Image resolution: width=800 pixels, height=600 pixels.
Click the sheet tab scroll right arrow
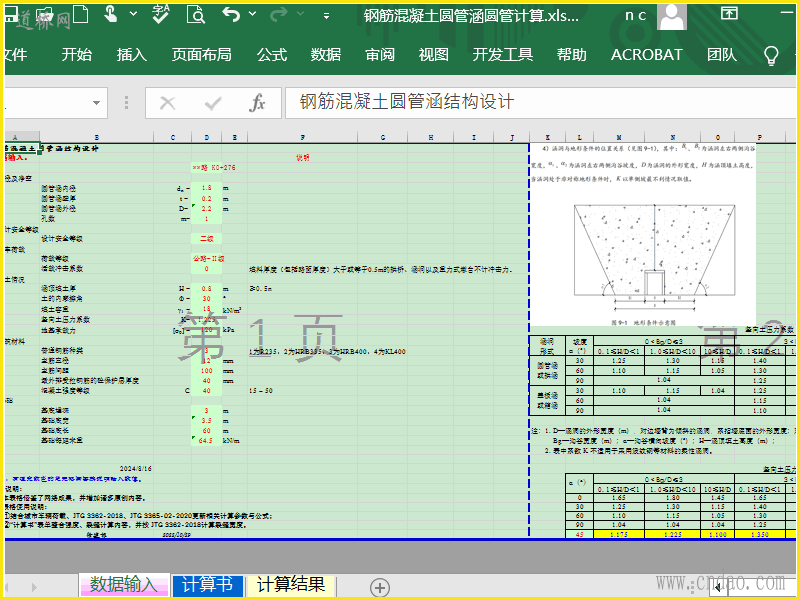click(34, 587)
